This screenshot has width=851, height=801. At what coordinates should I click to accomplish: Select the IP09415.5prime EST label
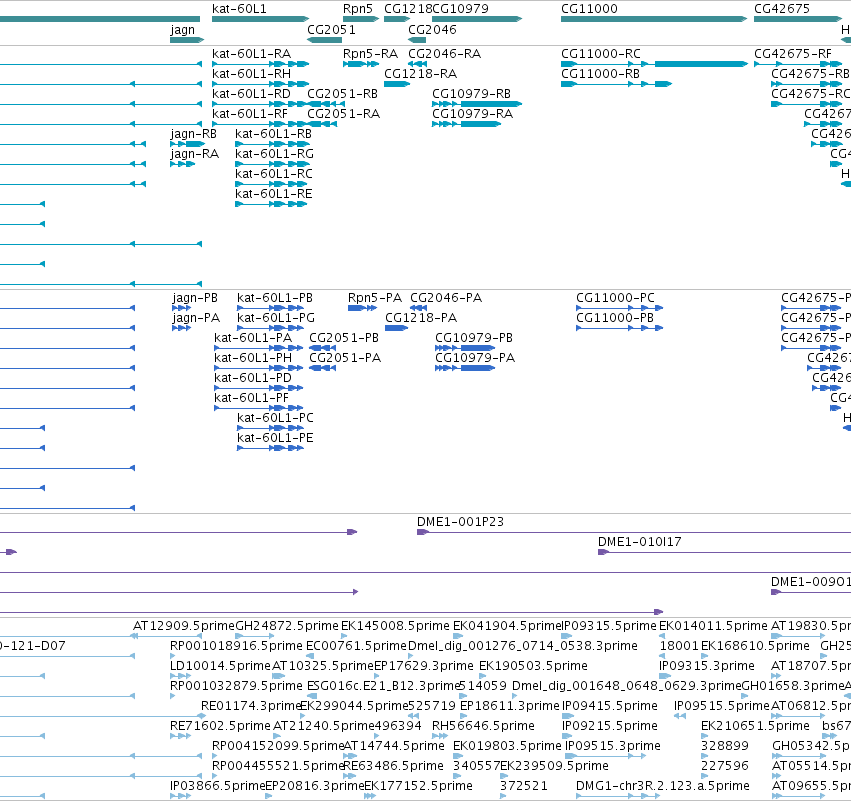(x=609, y=706)
